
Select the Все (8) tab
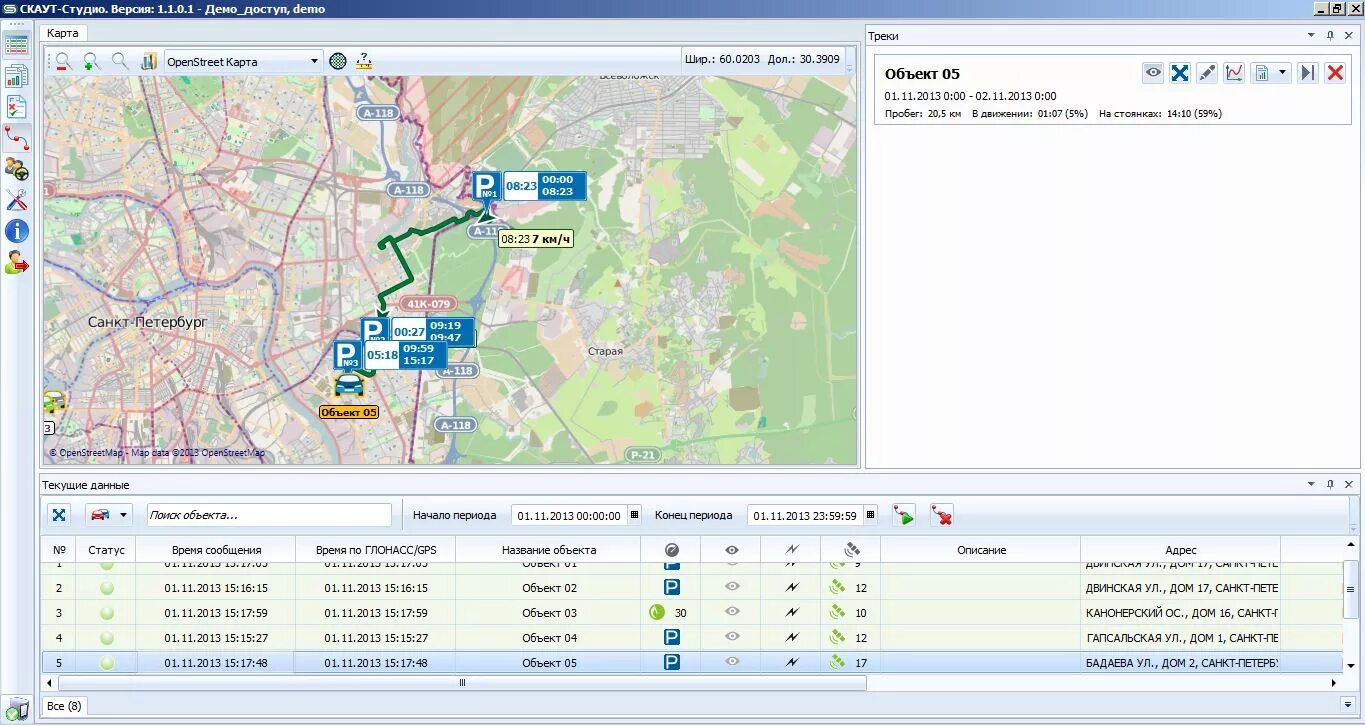65,705
